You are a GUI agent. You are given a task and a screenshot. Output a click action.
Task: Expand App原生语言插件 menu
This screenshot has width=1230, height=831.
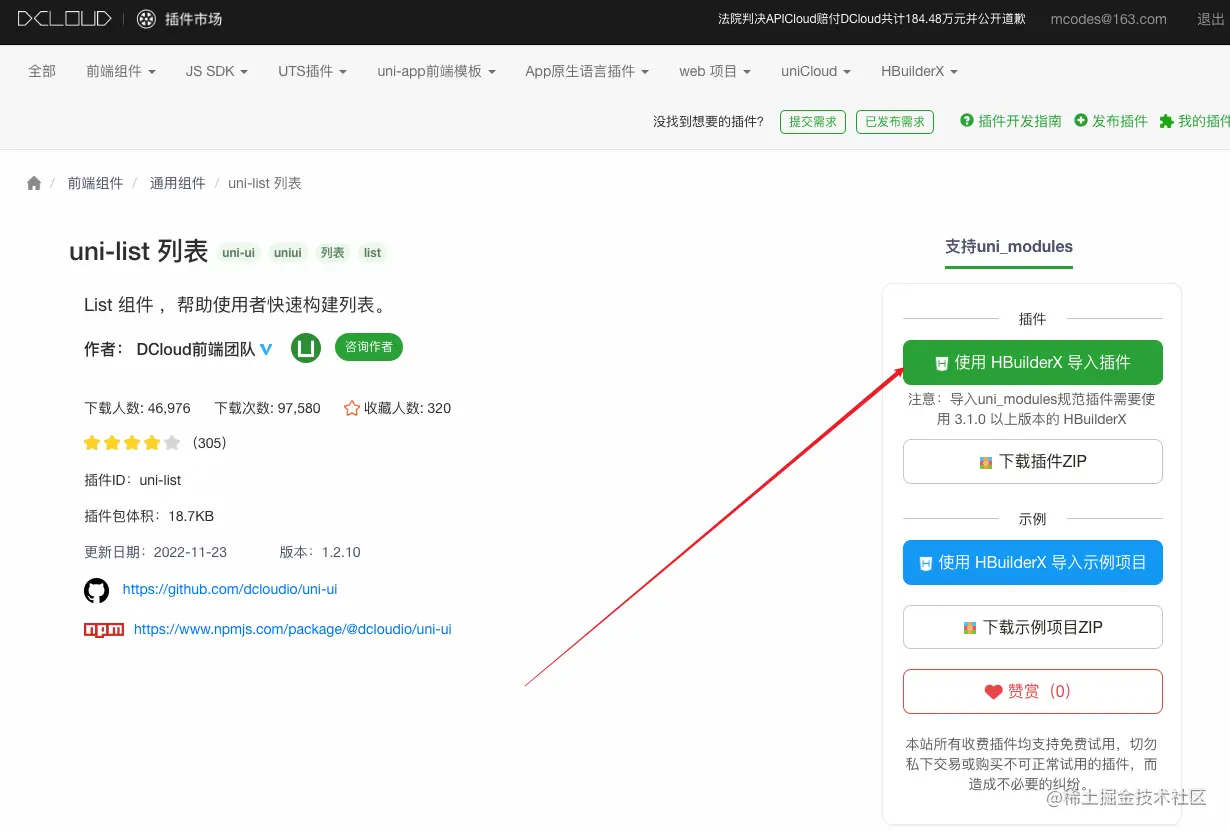(x=587, y=71)
